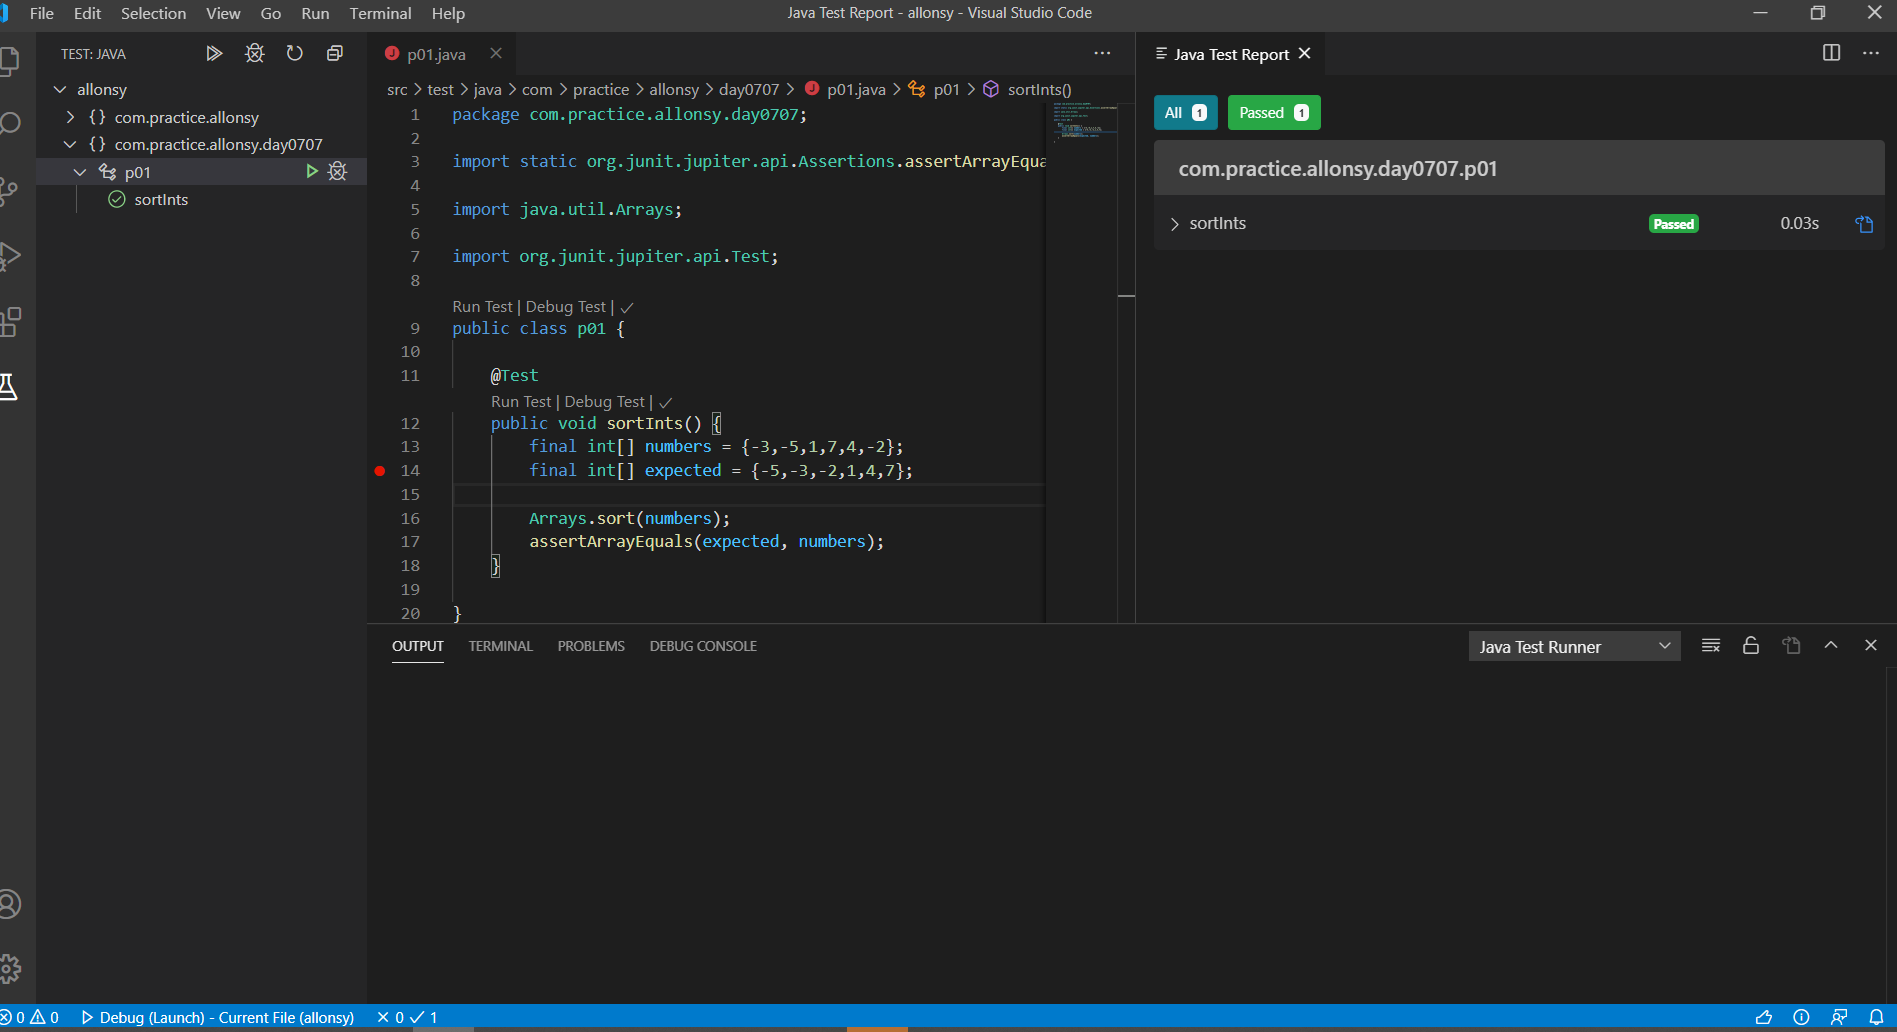The height and width of the screenshot is (1032, 1897).
Task: Open the Go menu
Action: (270, 13)
